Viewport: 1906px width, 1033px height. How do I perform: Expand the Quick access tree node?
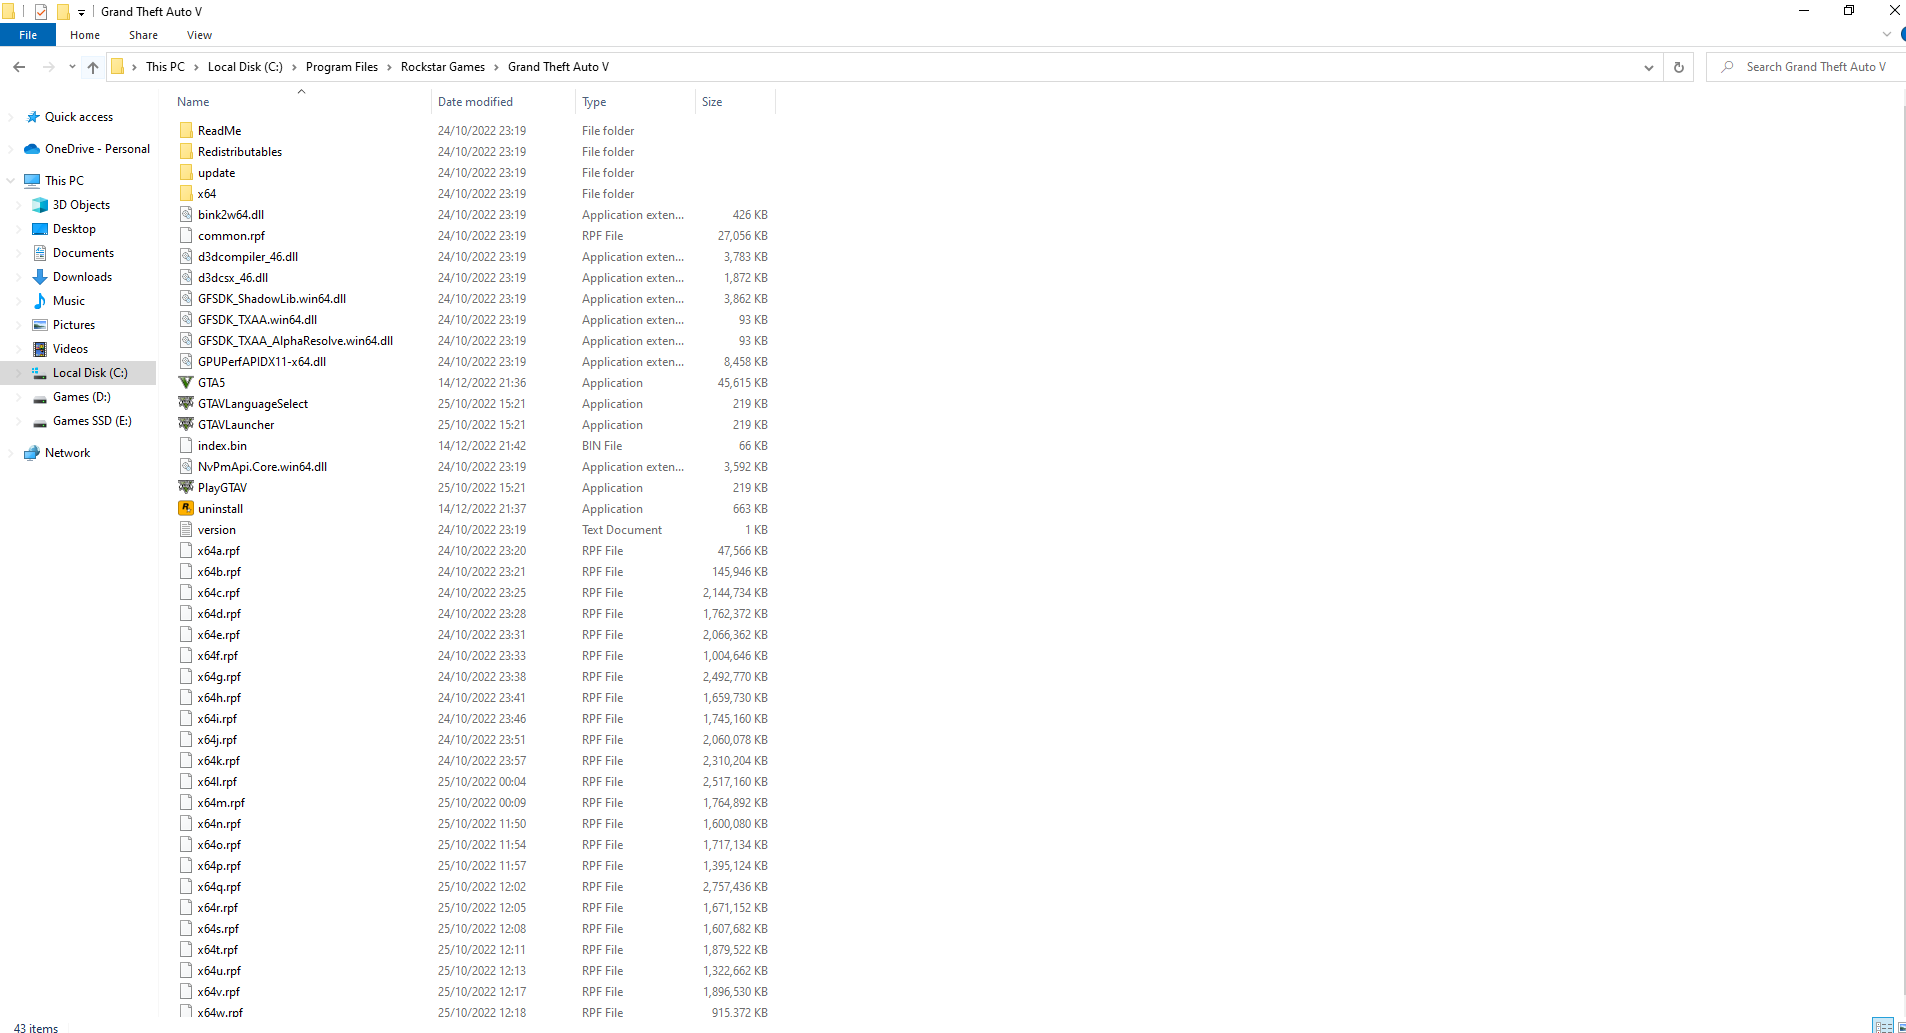click(x=11, y=117)
